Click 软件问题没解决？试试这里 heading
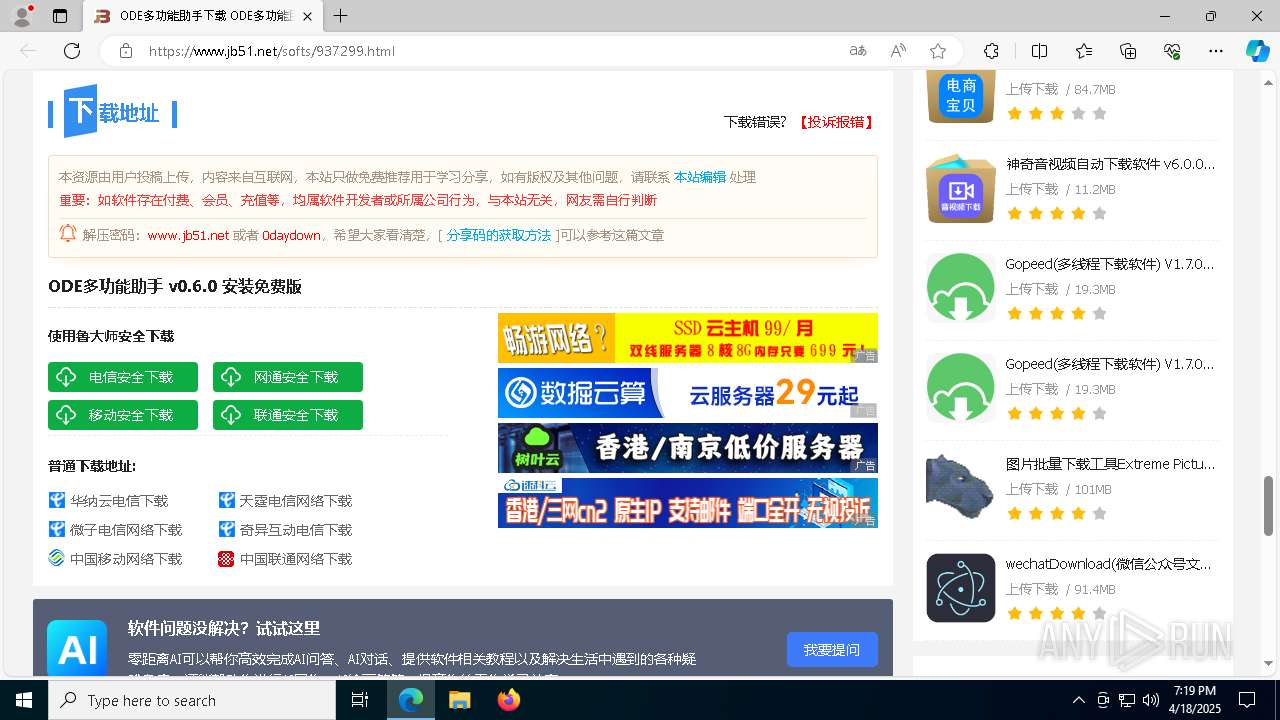This screenshot has height=720, width=1280. click(224, 628)
